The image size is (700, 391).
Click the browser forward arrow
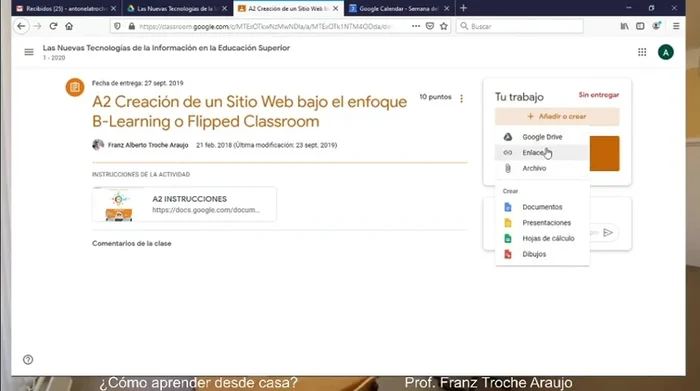(x=38, y=26)
